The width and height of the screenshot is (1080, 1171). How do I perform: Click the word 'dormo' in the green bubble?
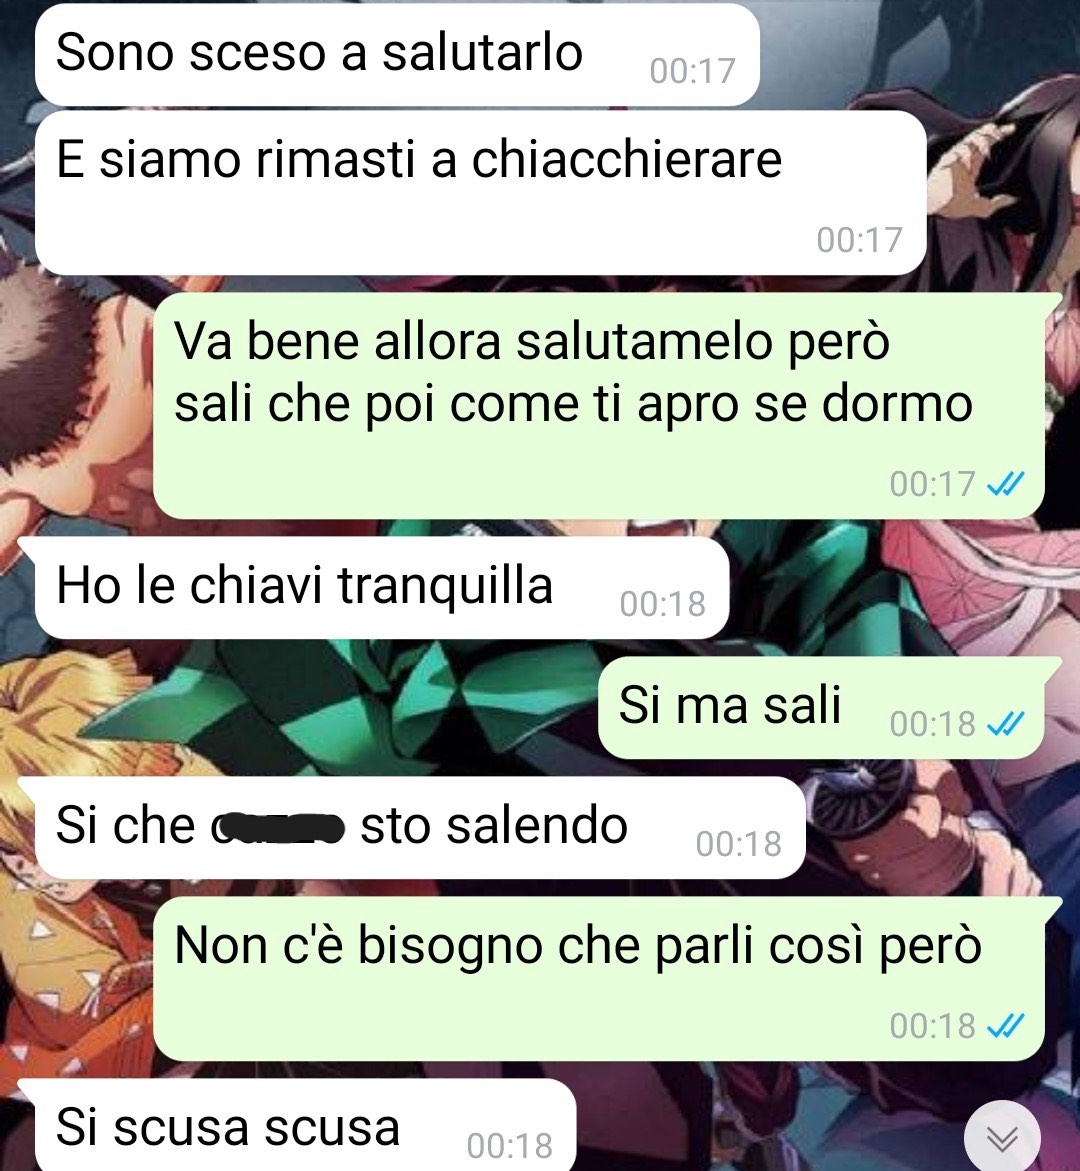(897, 403)
